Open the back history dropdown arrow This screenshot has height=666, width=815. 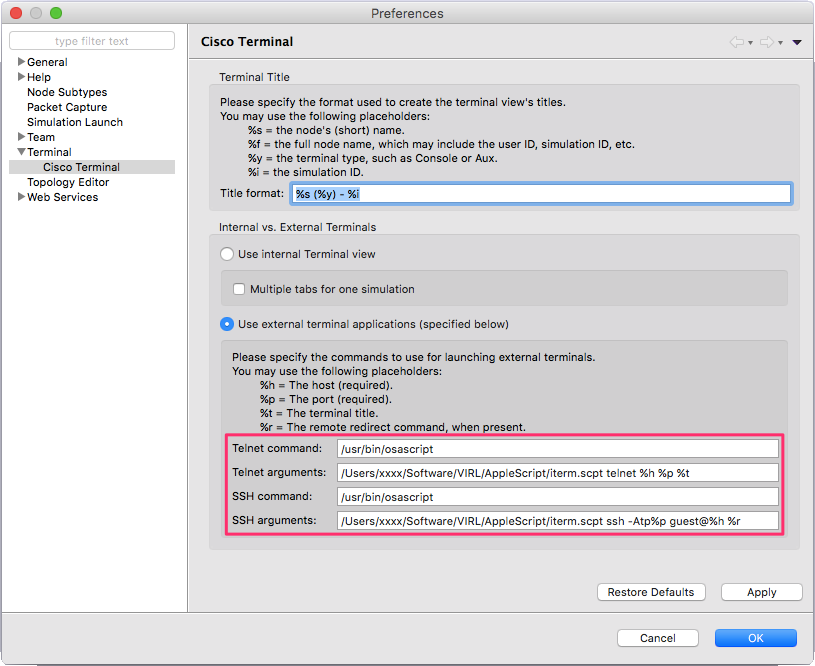pos(751,43)
